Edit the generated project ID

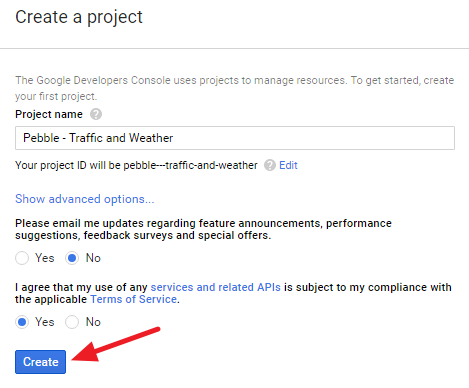[x=288, y=165]
